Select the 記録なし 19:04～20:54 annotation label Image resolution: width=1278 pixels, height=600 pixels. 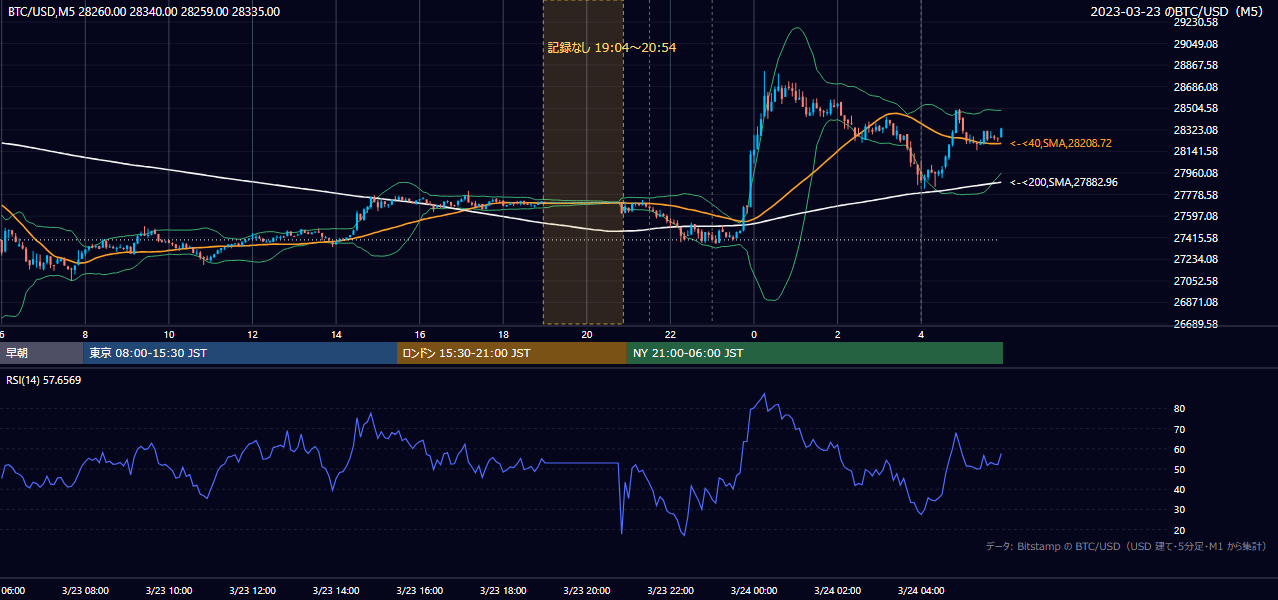(612, 47)
